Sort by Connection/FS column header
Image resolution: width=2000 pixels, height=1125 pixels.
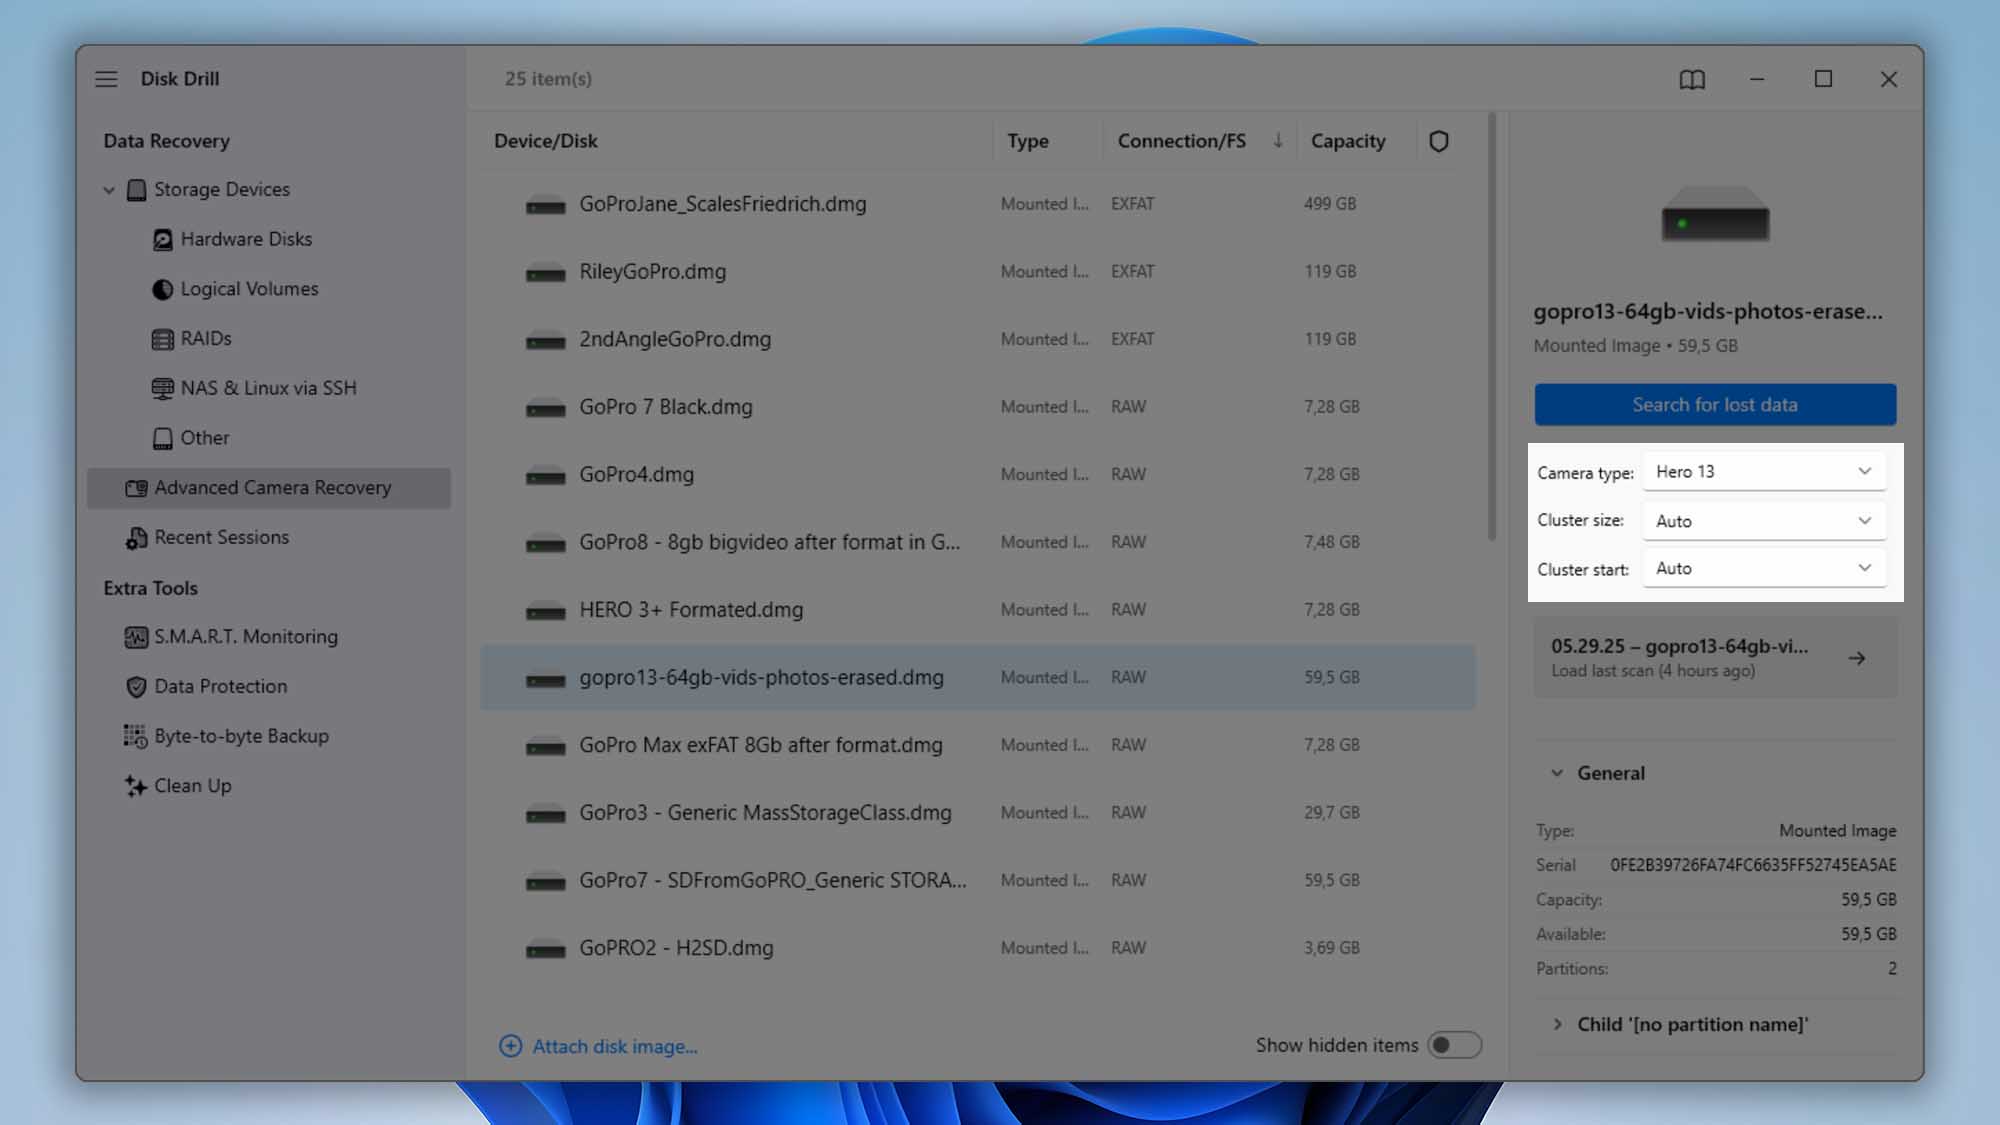pos(1182,141)
